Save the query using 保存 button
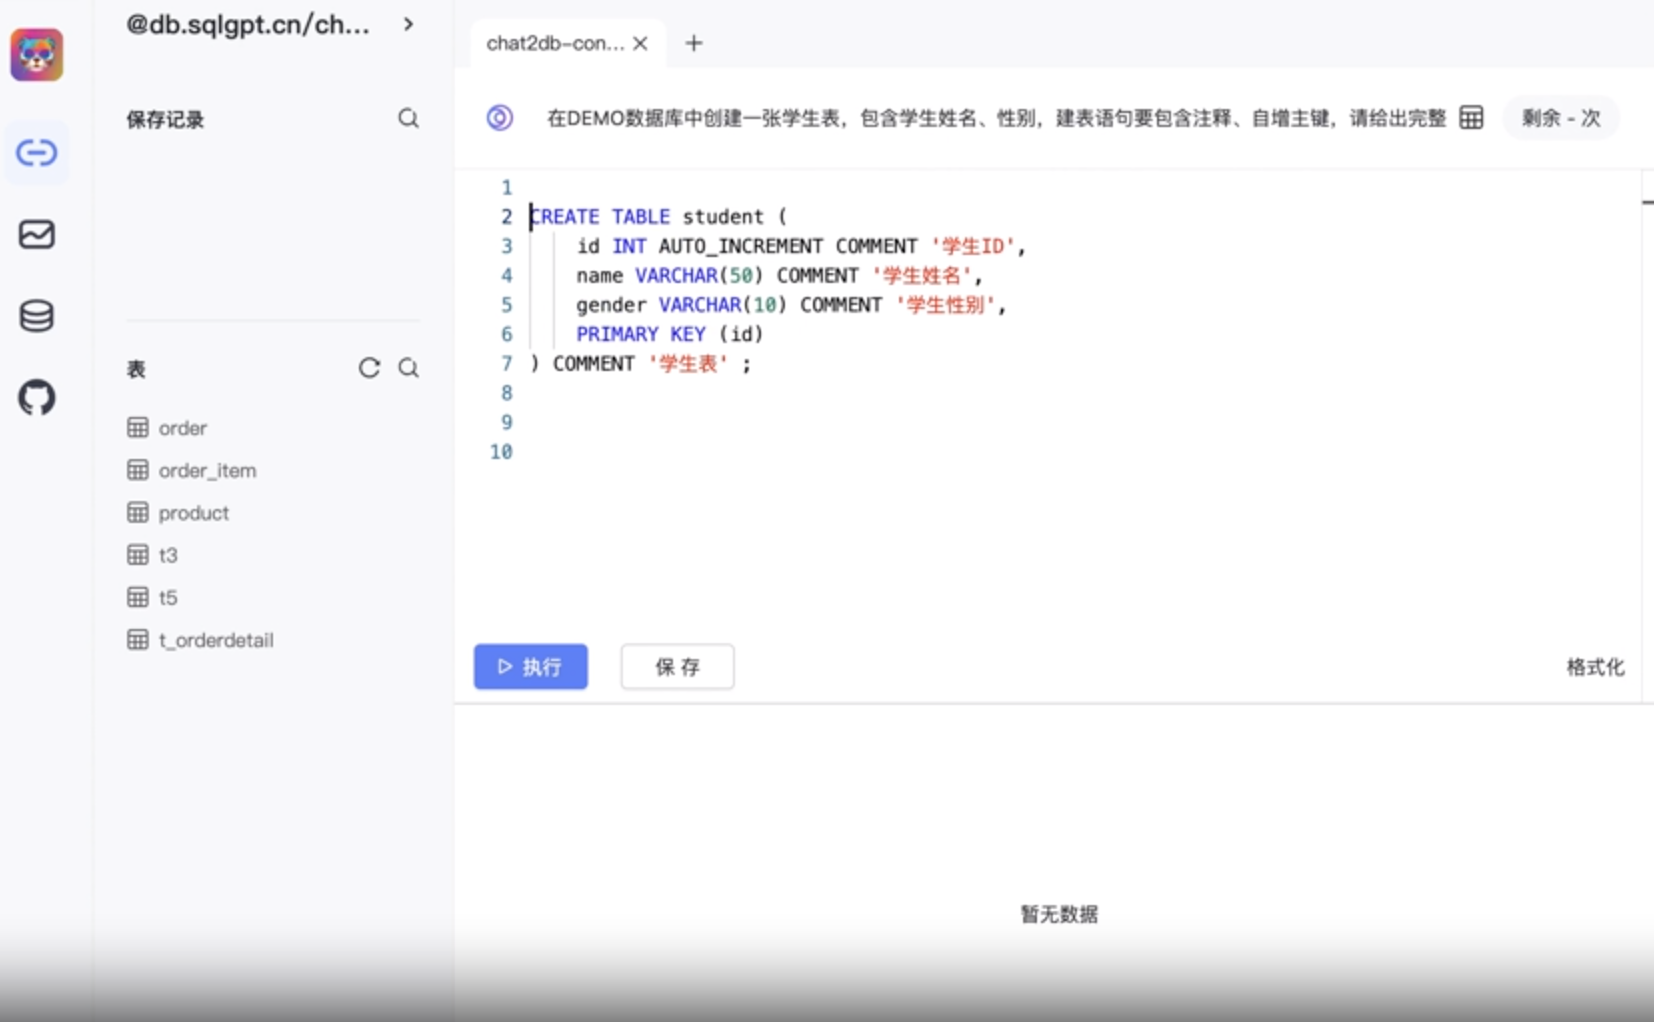Viewport: 1654px width, 1022px height. coord(677,667)
